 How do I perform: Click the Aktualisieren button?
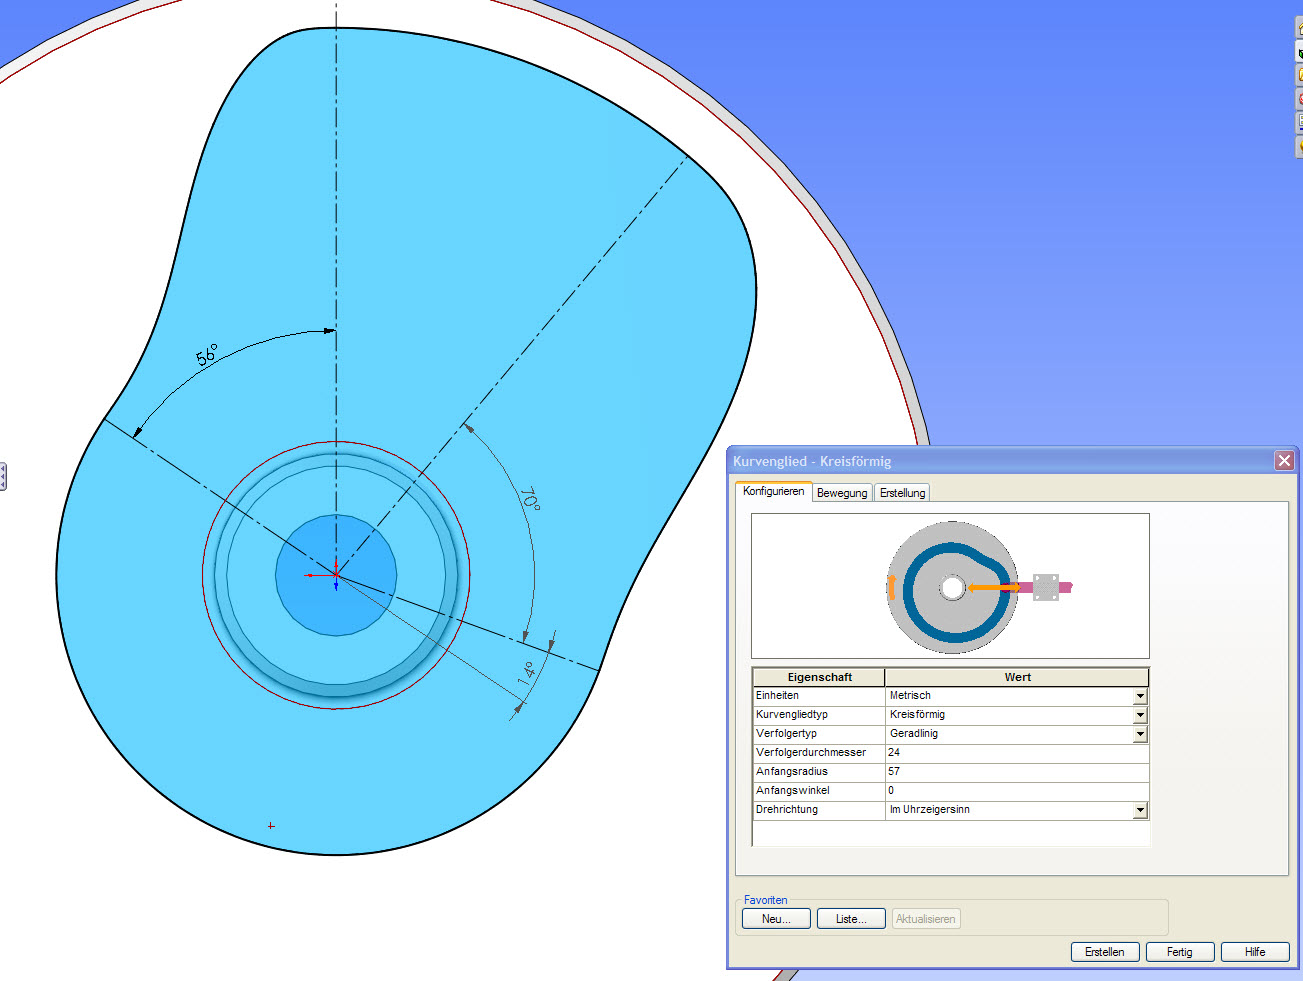pos(926,919)
